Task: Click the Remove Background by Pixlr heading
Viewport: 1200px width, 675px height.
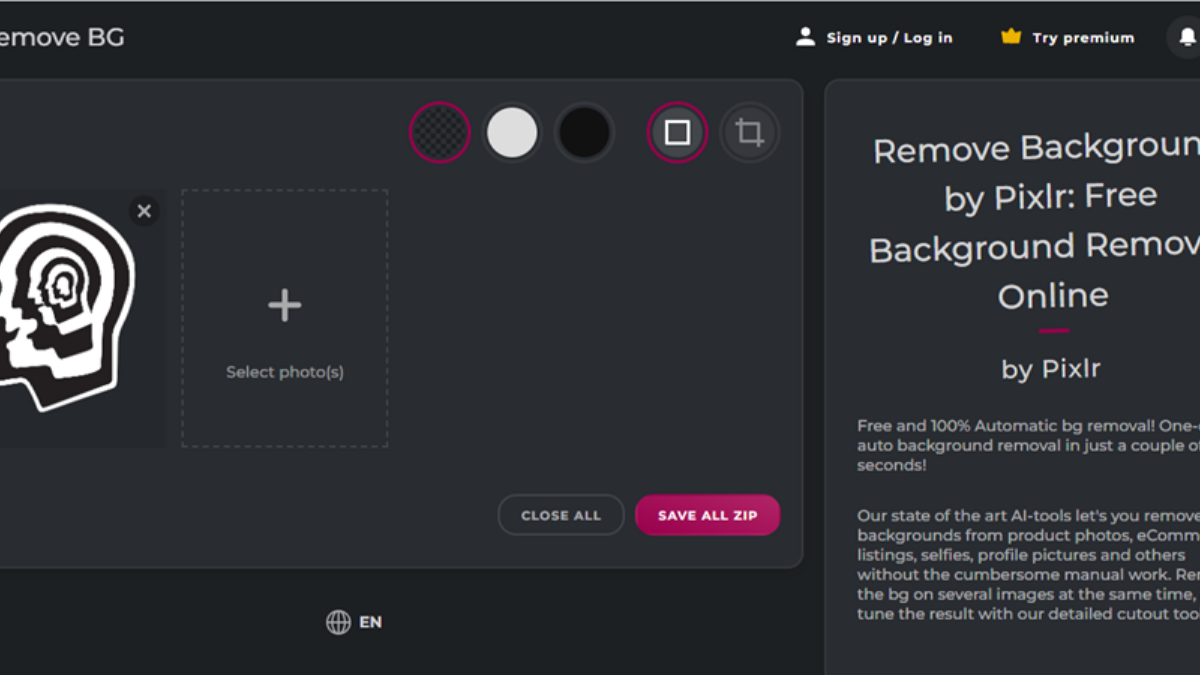Action: coord(1035,221)
